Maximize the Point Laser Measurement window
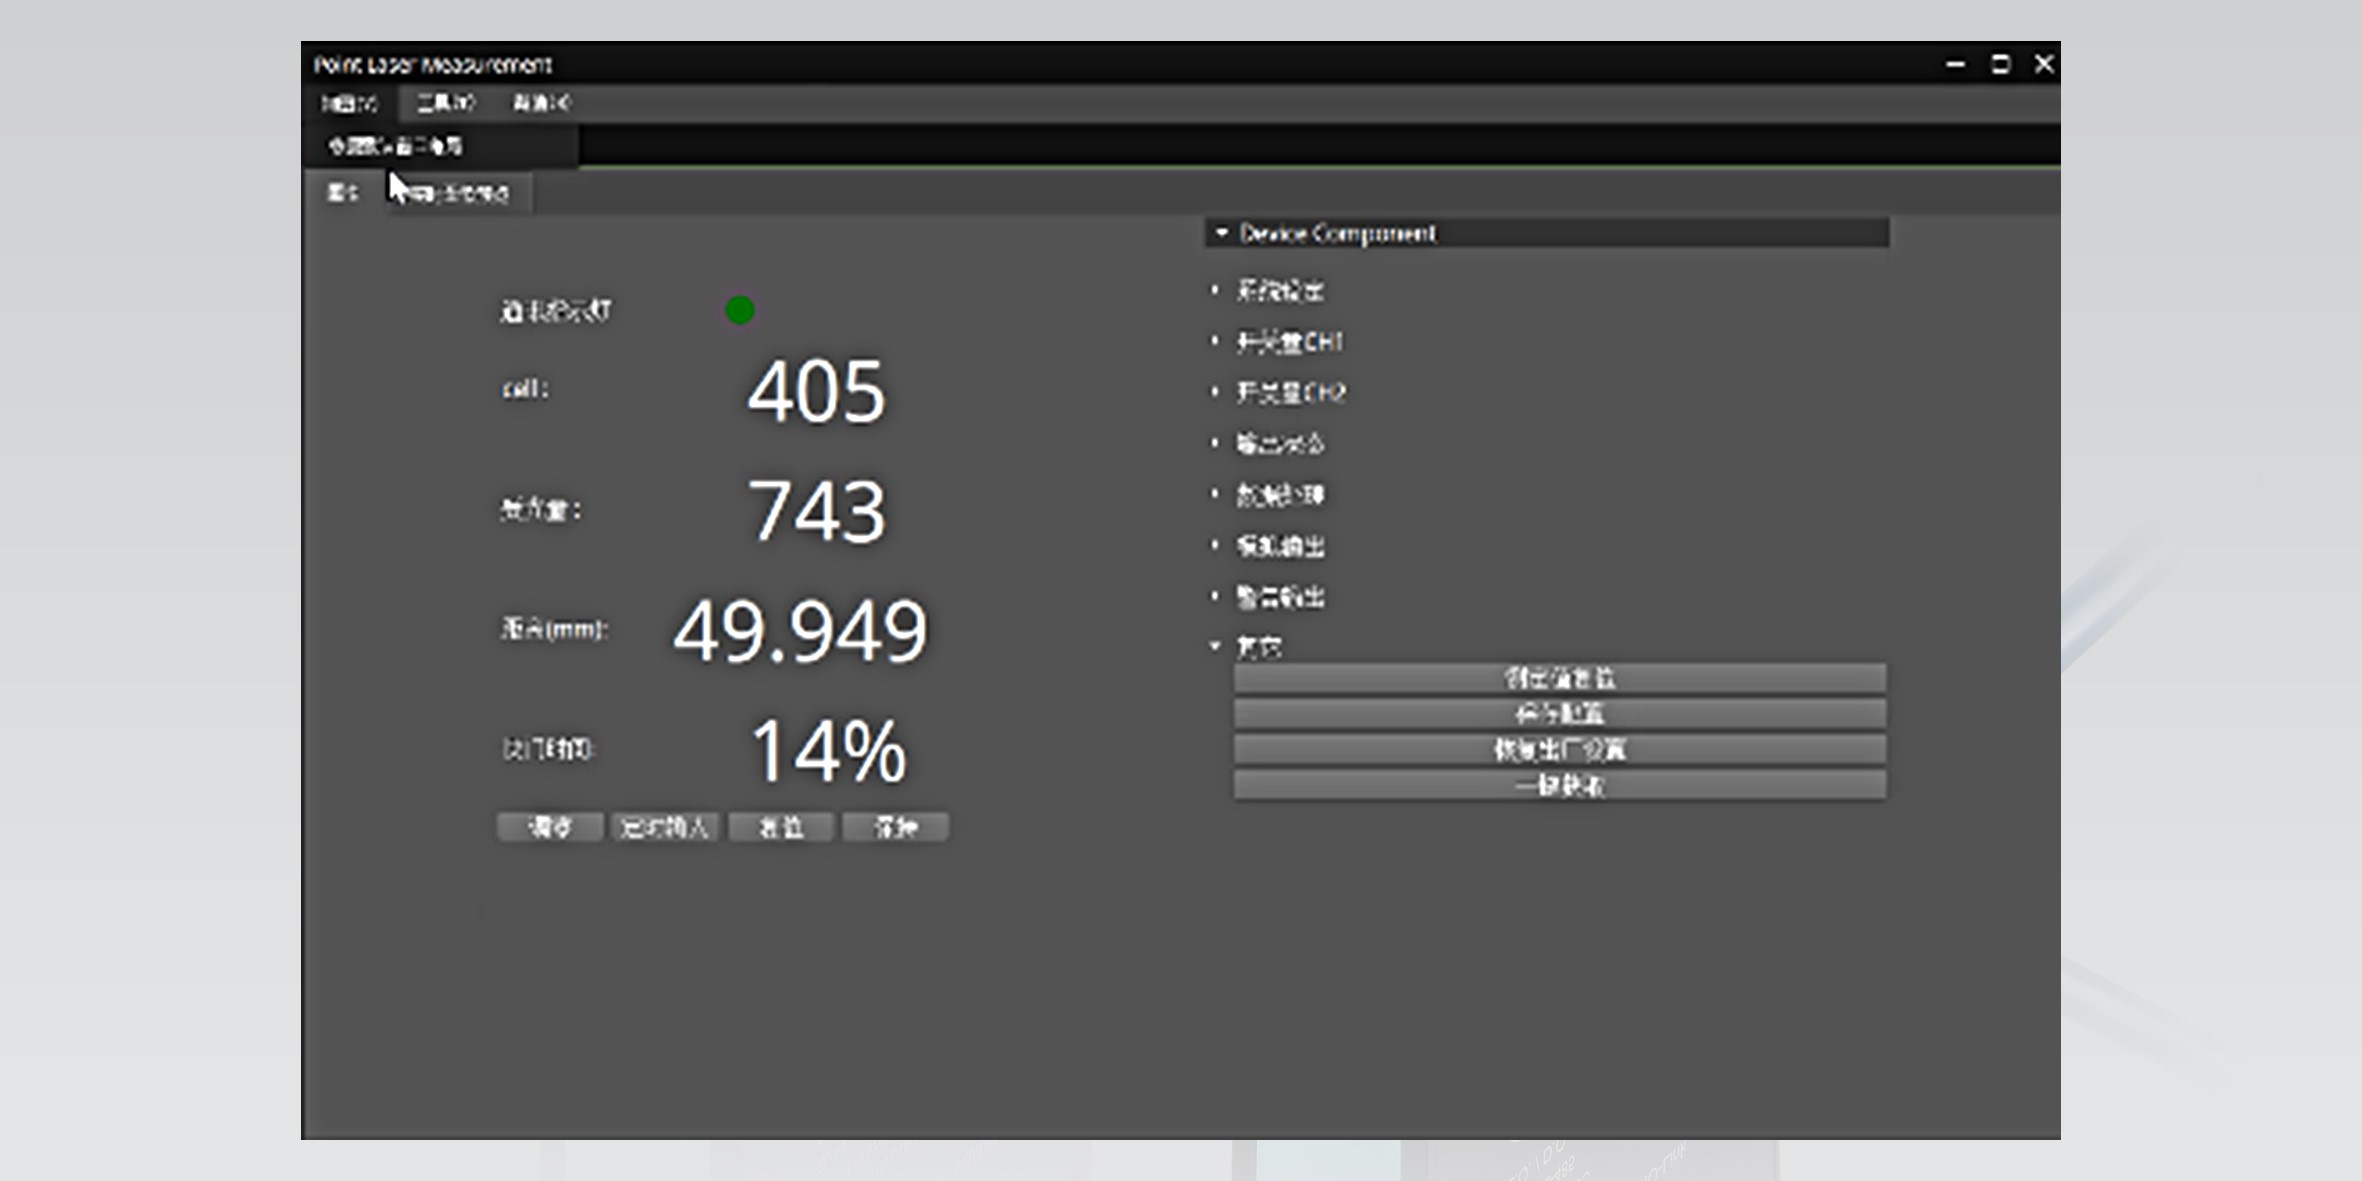2362x1181 pixels. pos(2000,65)
